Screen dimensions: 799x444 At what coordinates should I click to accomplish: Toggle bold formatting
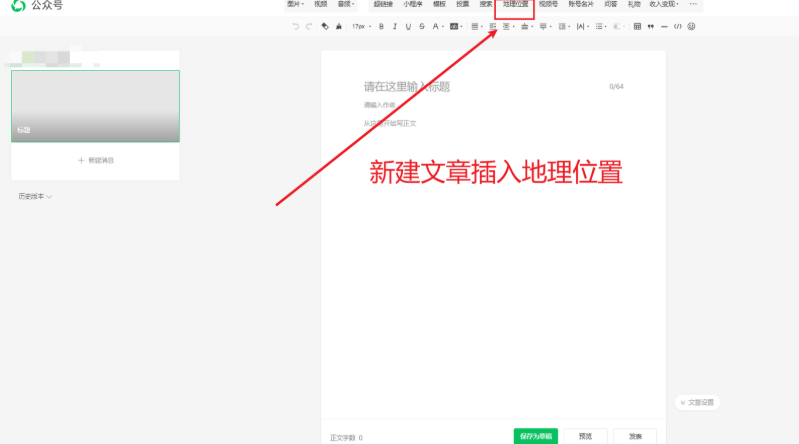381,27
